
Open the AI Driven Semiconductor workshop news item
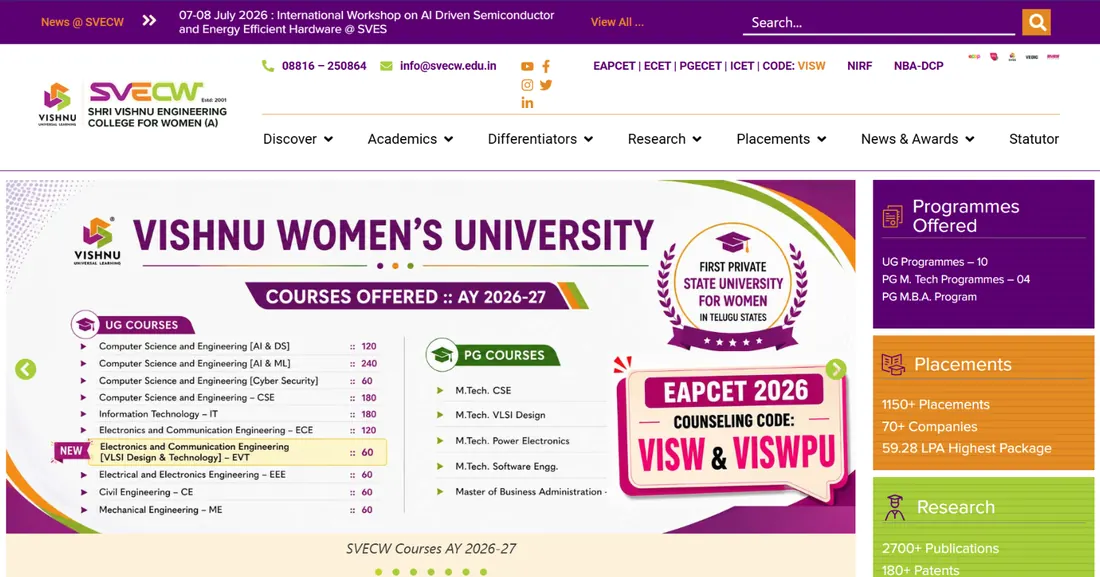(x=366, y=22)
